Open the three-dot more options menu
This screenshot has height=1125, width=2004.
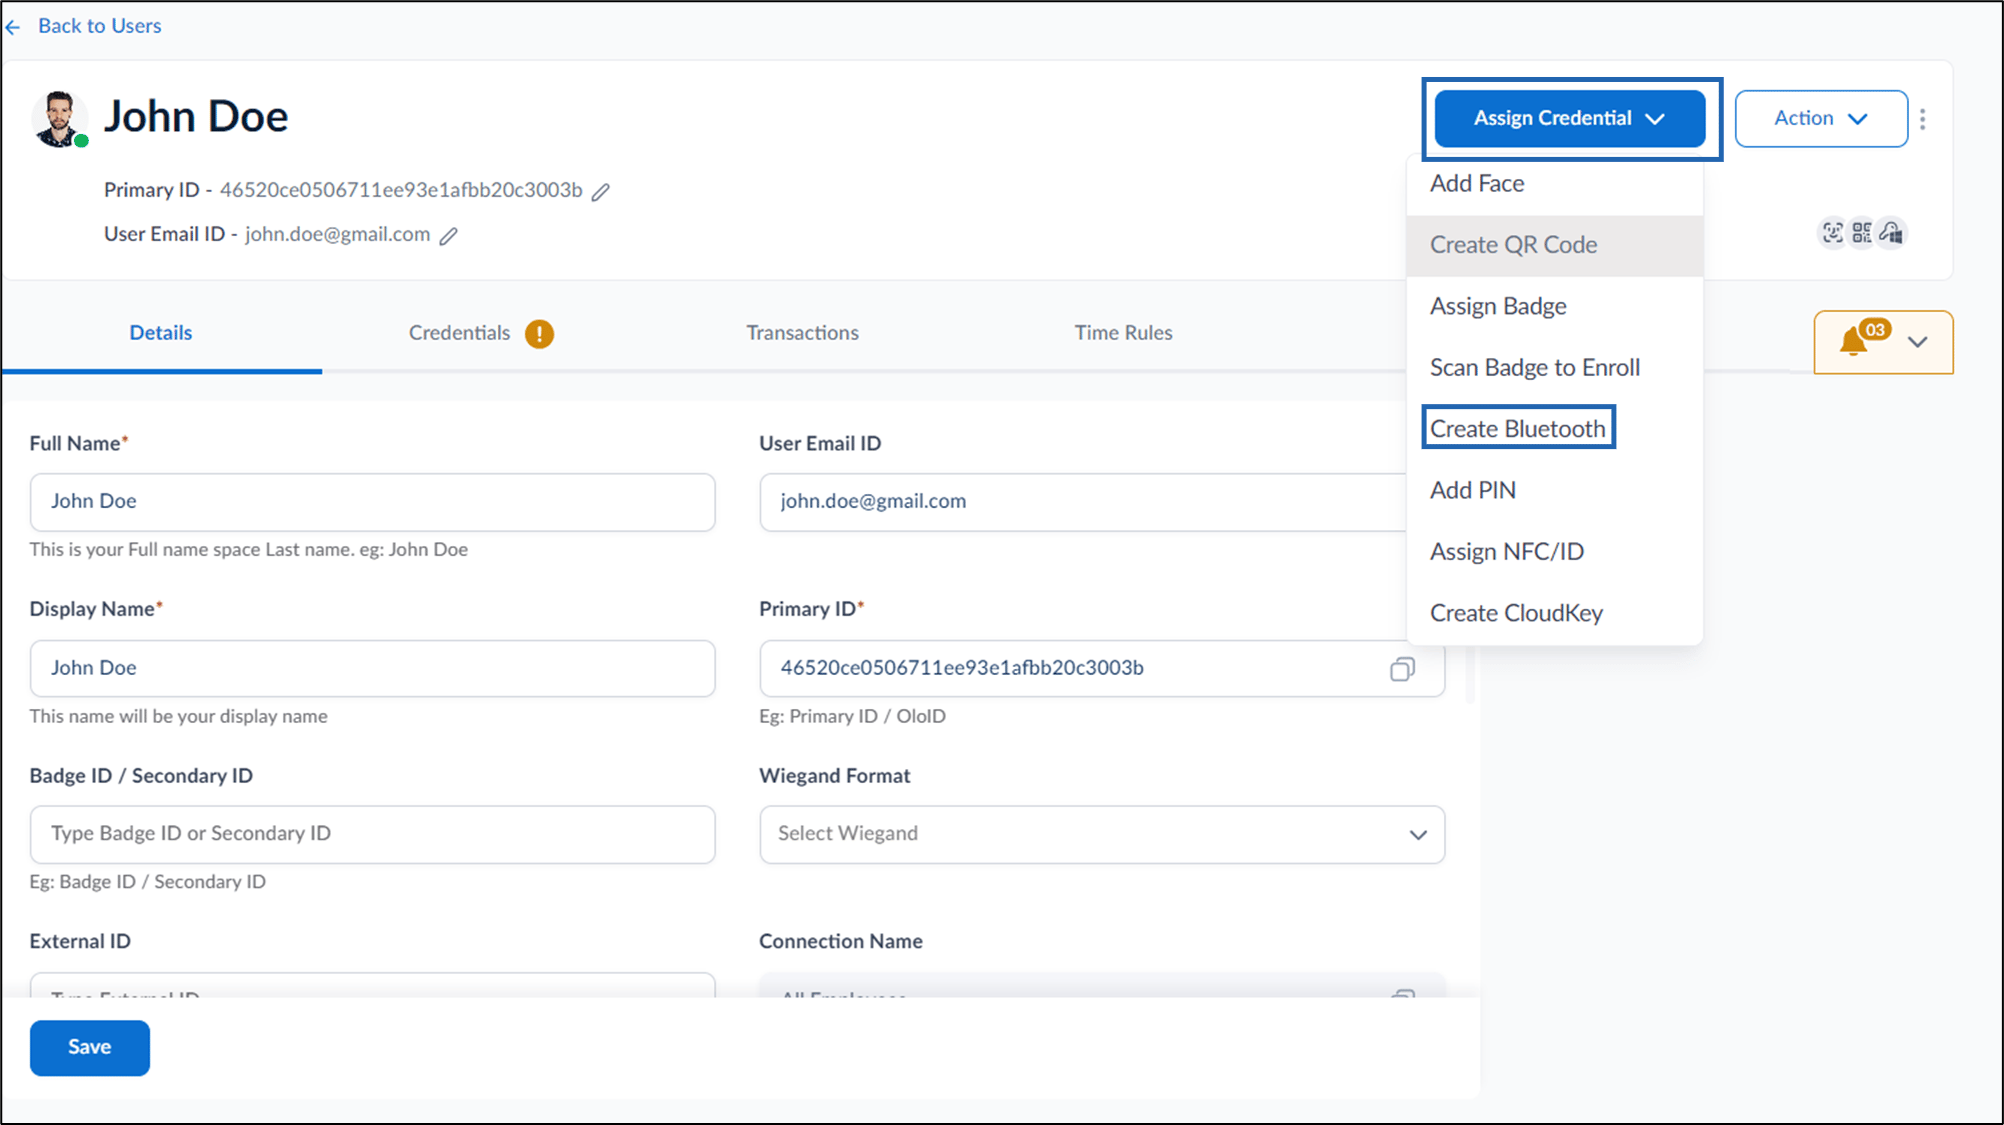1922,119
